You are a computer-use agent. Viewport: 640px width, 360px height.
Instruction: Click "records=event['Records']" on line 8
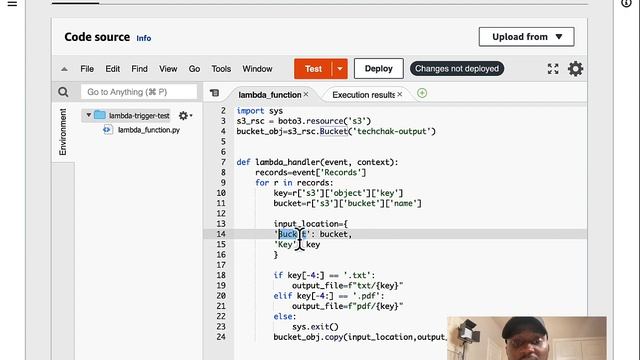coord(311,172)
